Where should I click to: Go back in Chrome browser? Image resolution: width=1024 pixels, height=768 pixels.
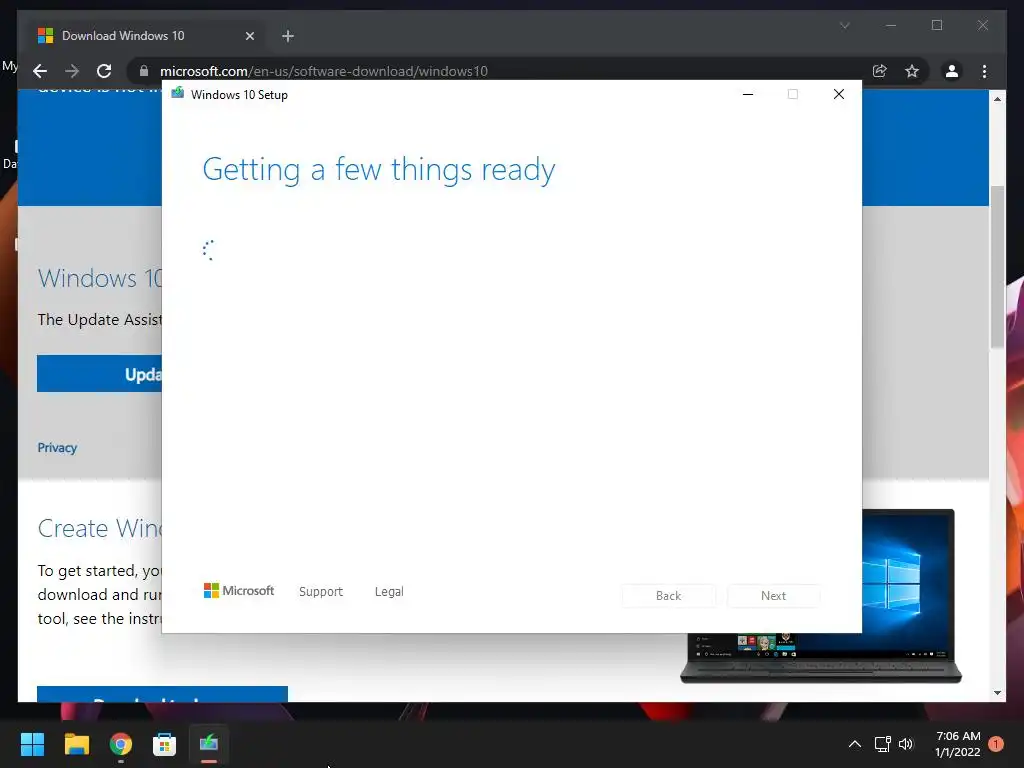pyautogui.click(x=40, y=71)
